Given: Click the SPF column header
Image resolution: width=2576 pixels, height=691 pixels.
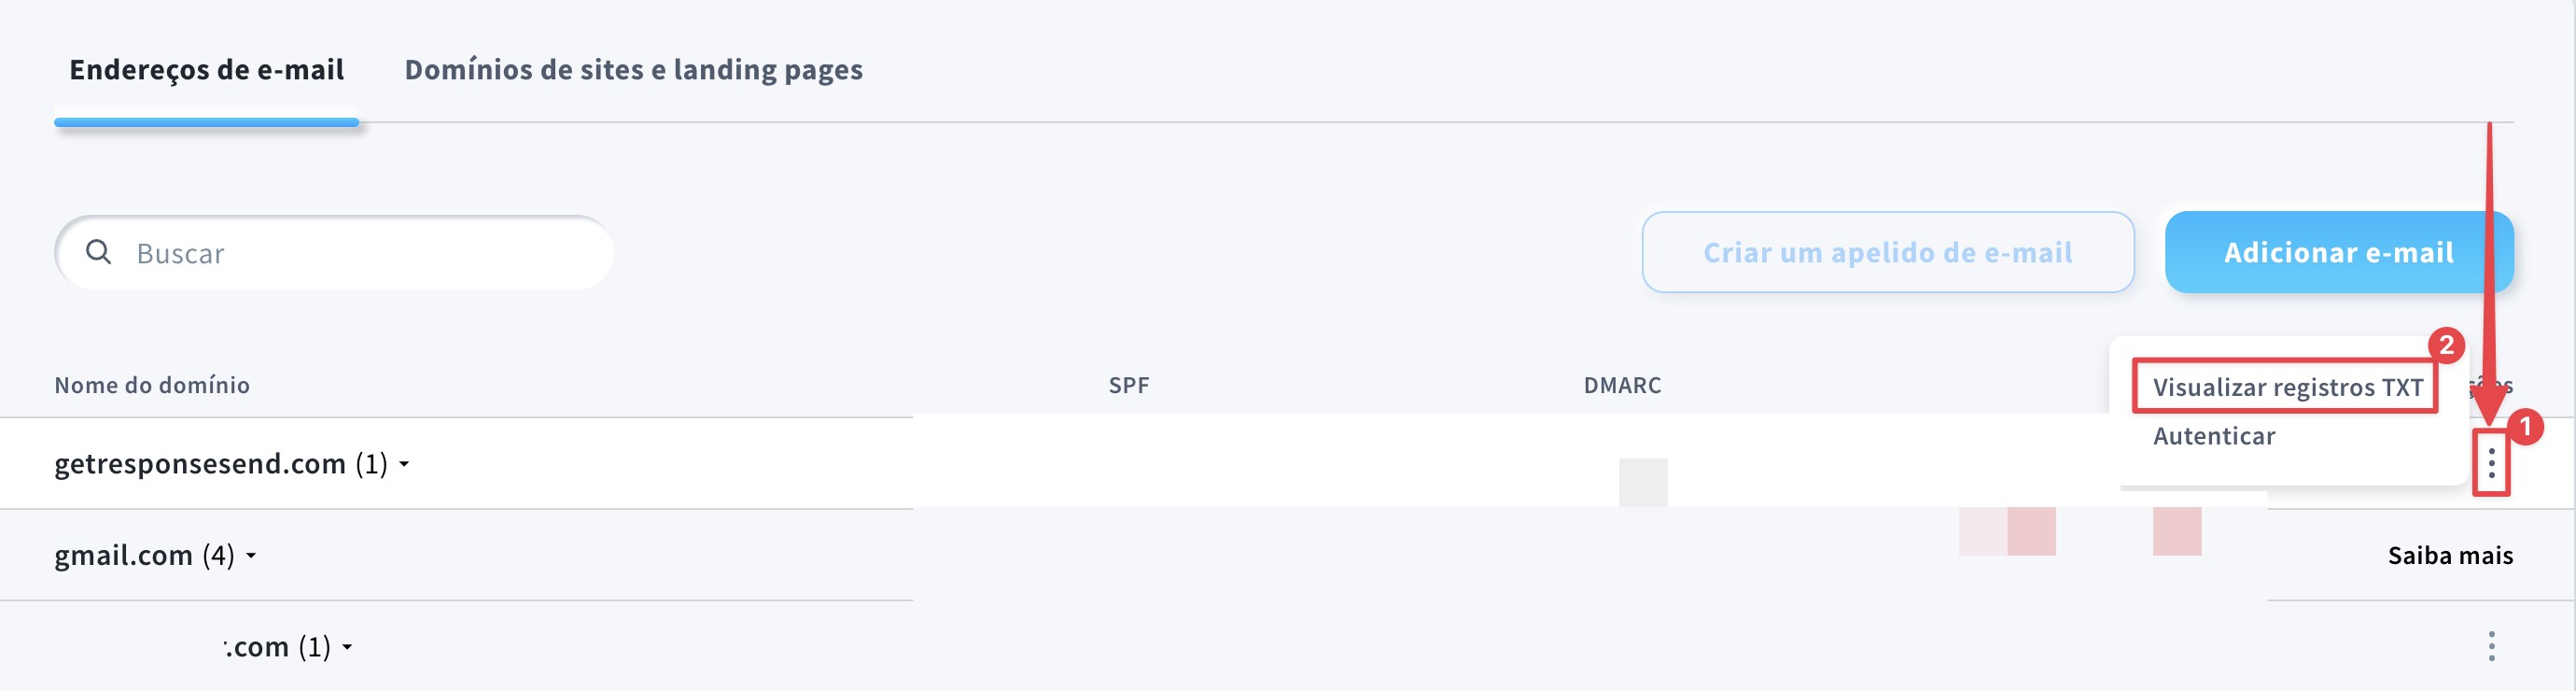Looking at the screenshot, I should pyautogui.click(x=1128, y=385).
